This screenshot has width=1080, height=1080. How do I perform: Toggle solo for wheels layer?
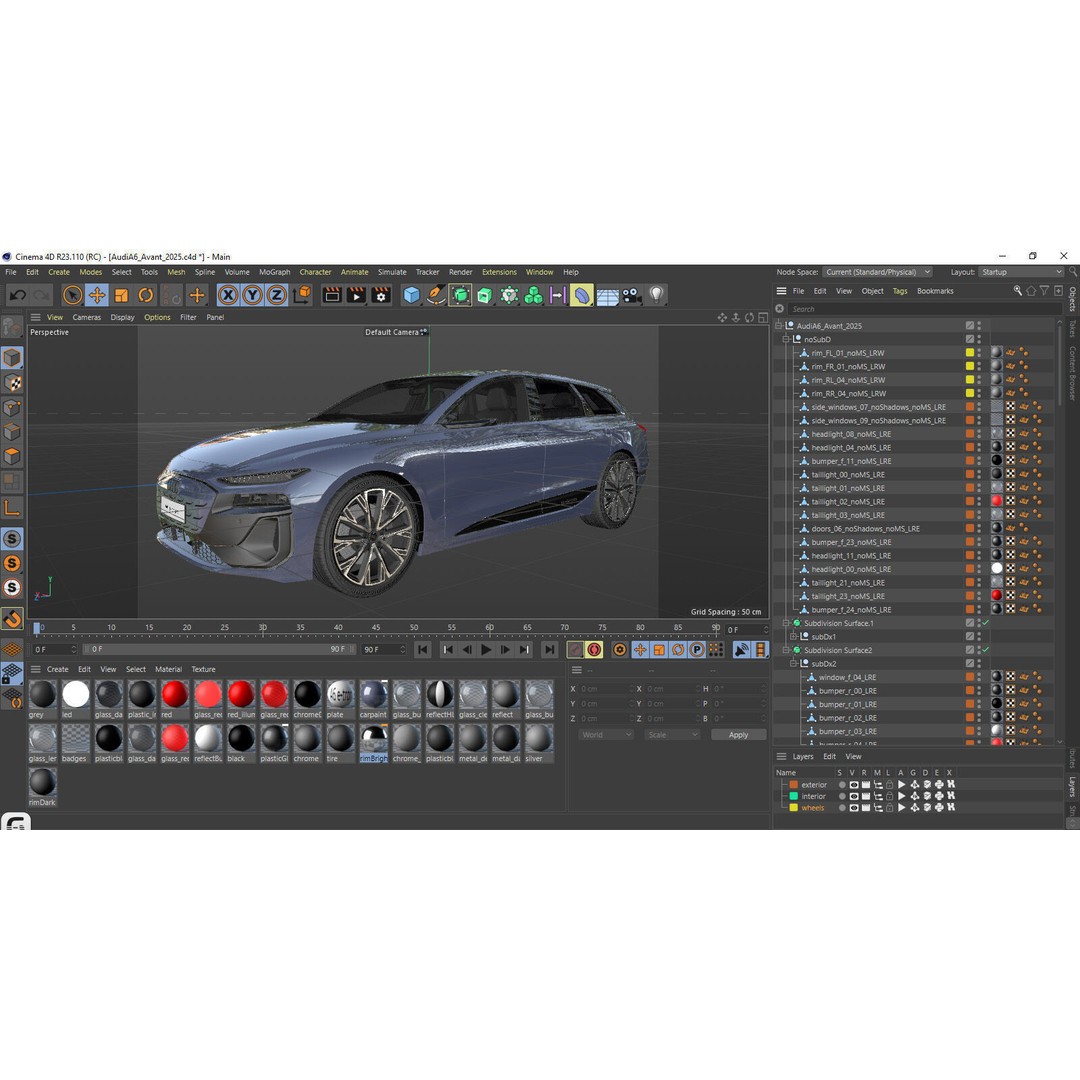point(842,808)
